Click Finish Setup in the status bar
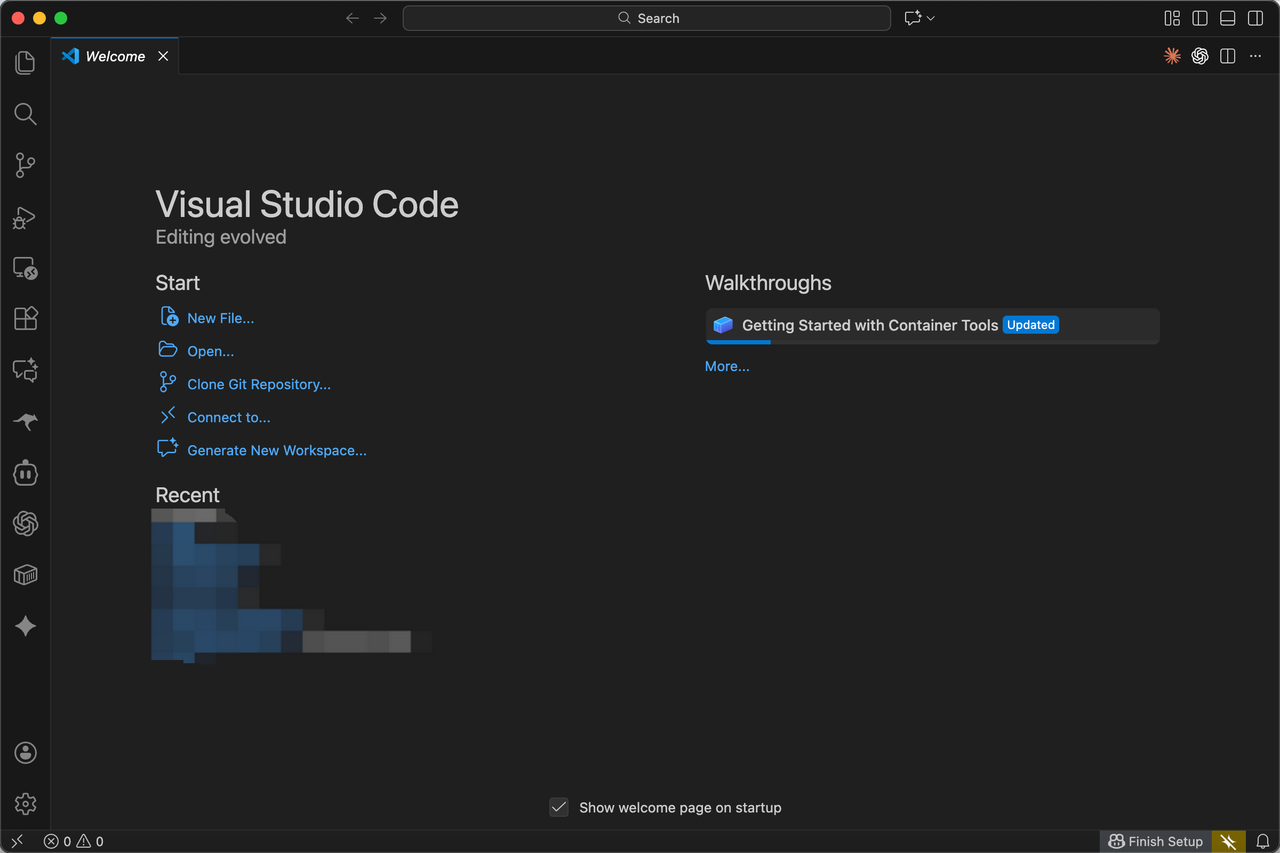Screen dimensions: 1280x853 pos(1155,842)
